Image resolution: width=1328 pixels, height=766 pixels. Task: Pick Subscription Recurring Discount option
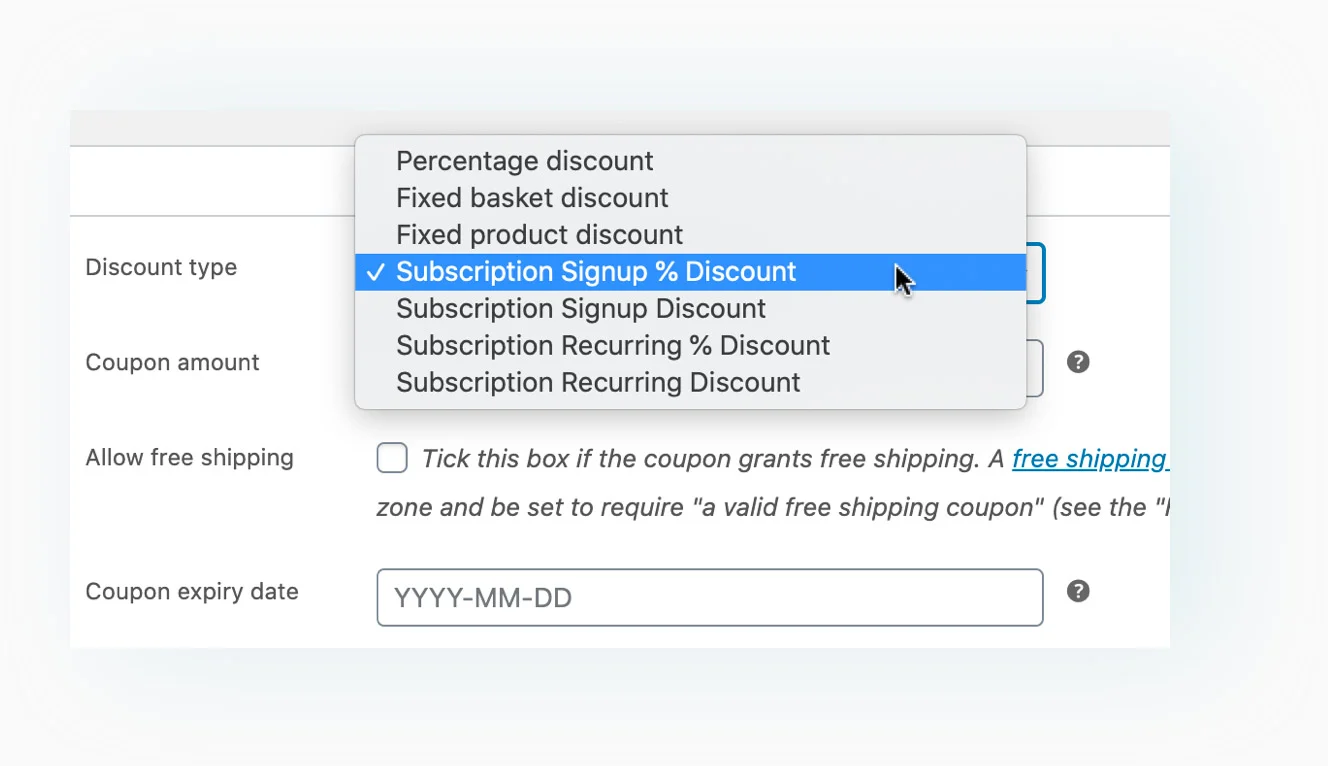click(x=690, y=383)
